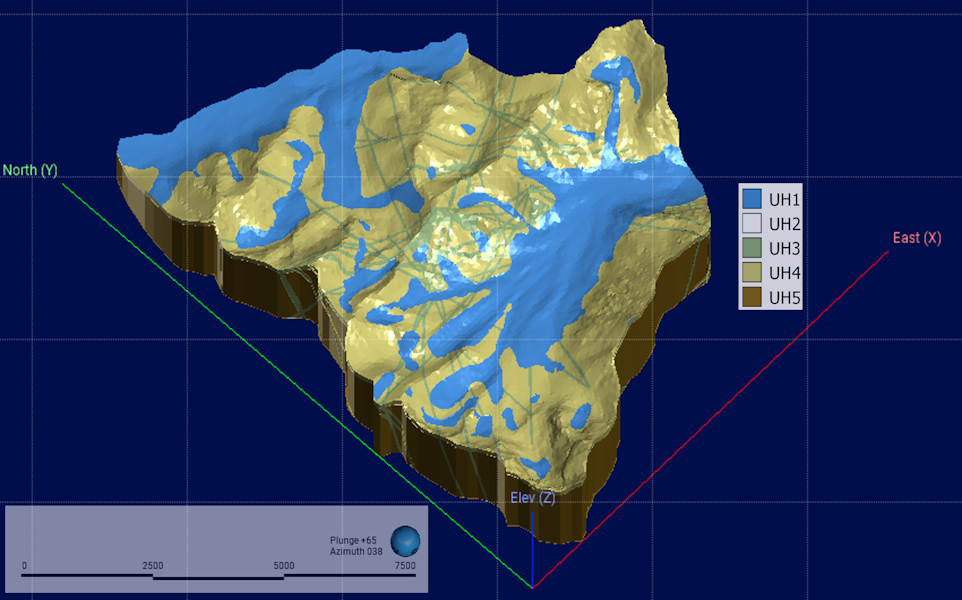This screenshot has height=600, width=962.
Task: Select the UH2 light gray legend swatch
Action: (x=753, y=223)
